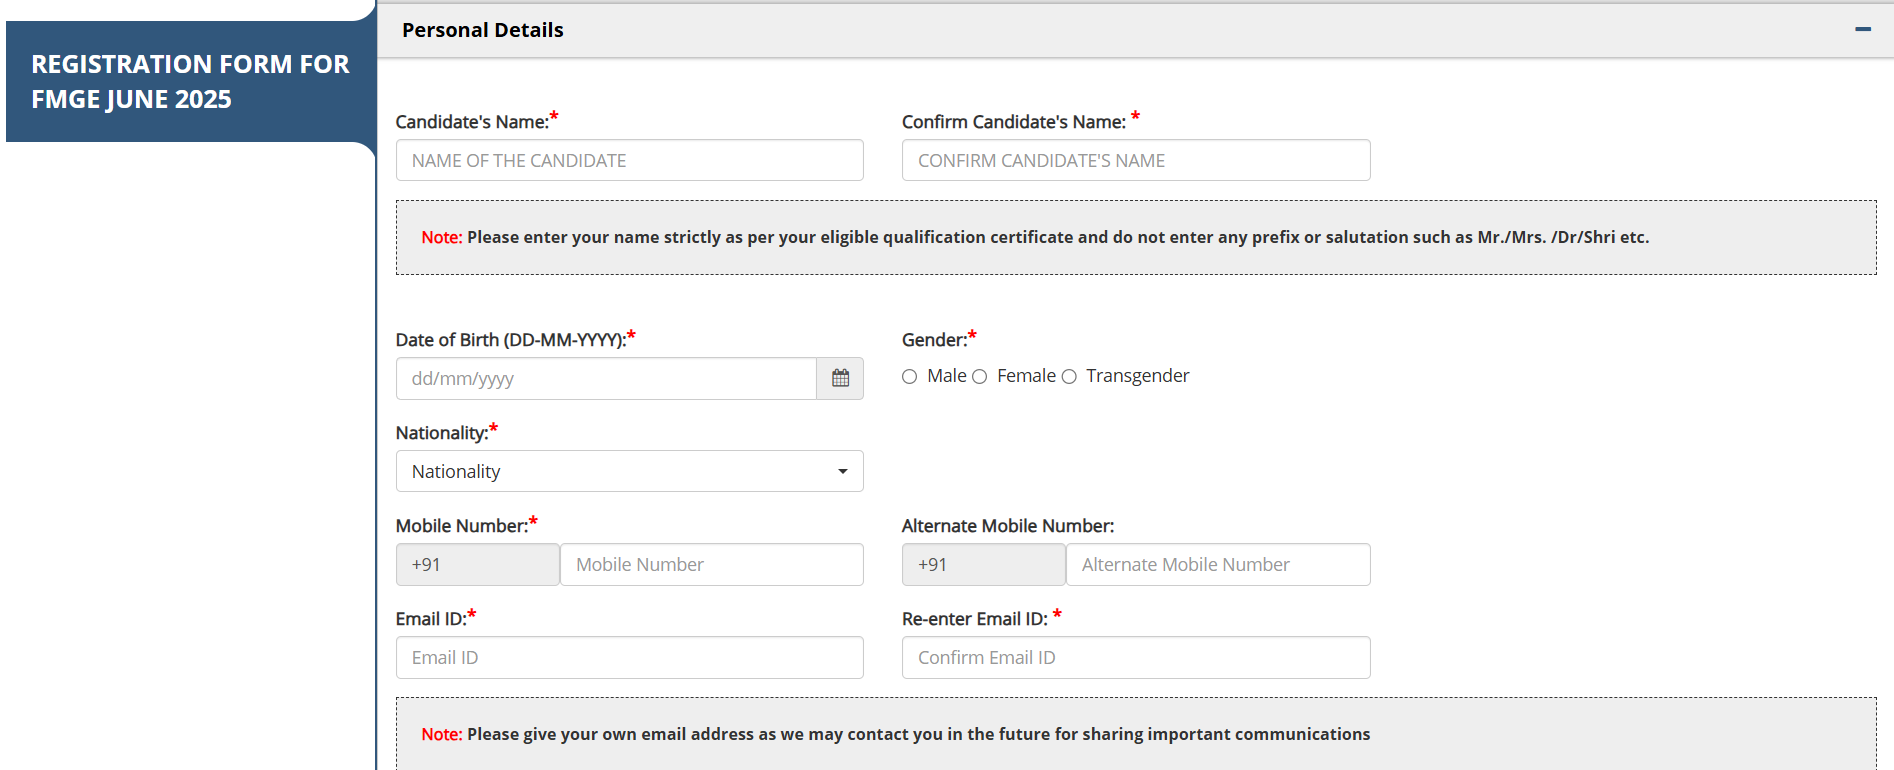Click the Personal Details header title

point(483,30)
